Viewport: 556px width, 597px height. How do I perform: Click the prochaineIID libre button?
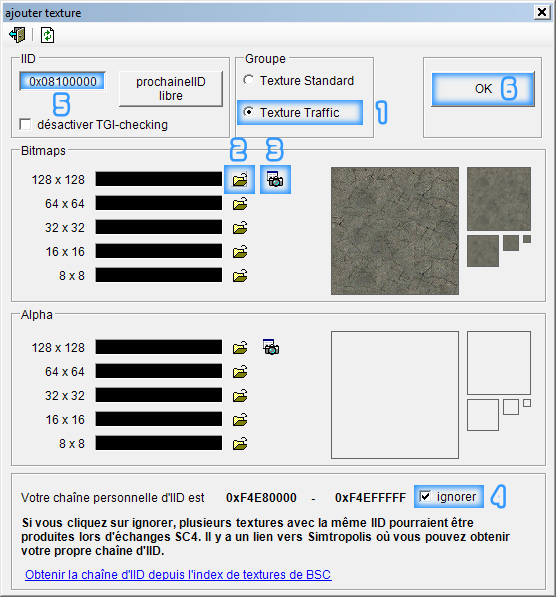171,89
